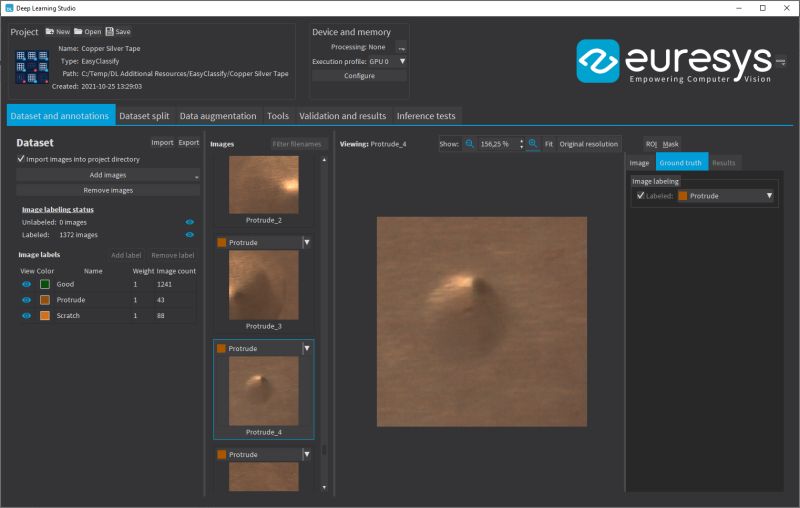Select the Protrude_3 thumbnail
Image resolution: width=800 pixels, height=508 pixels.
click(x=264, y=285)
